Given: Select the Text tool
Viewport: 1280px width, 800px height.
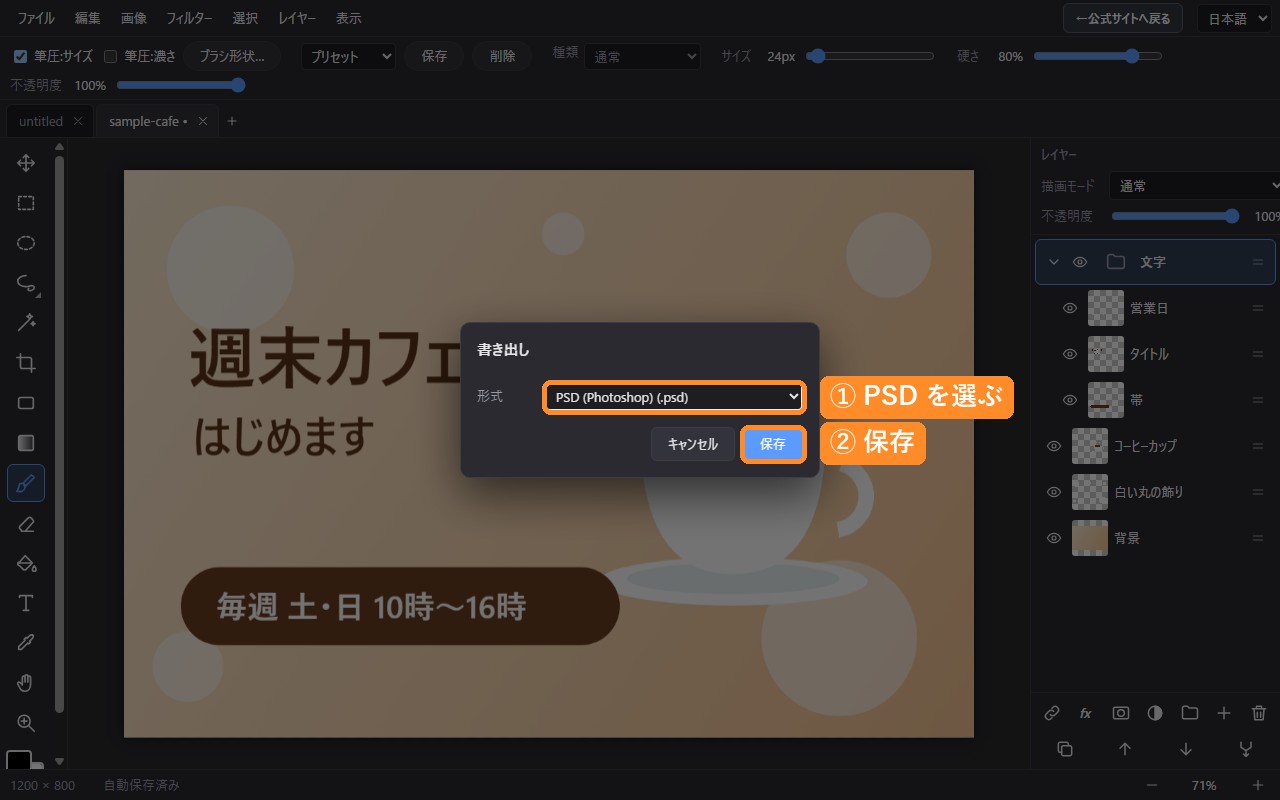Looking at the screenshot, I should coord(26,603).
